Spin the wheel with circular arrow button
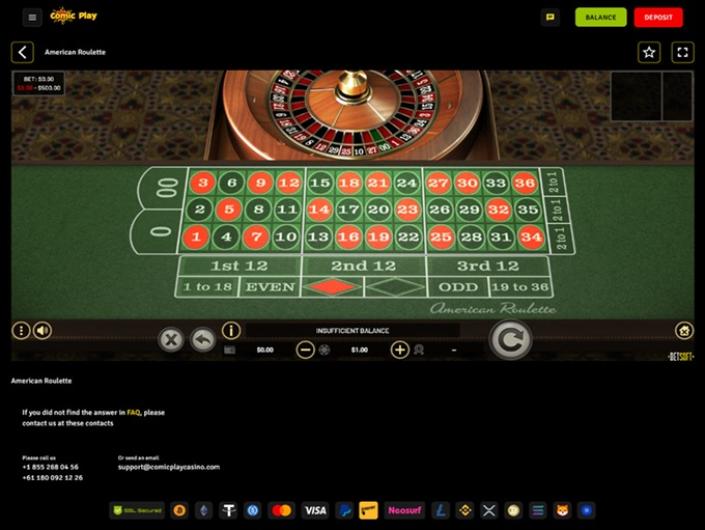The image size is (705, 530). [x=510, y=339]
